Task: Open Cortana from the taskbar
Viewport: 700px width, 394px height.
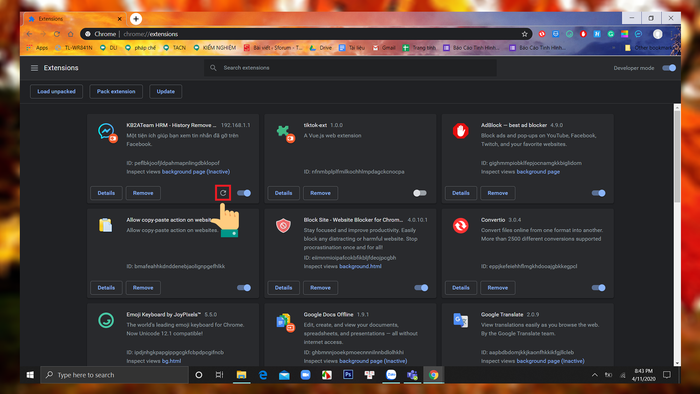Action: (x=199, y=375)
